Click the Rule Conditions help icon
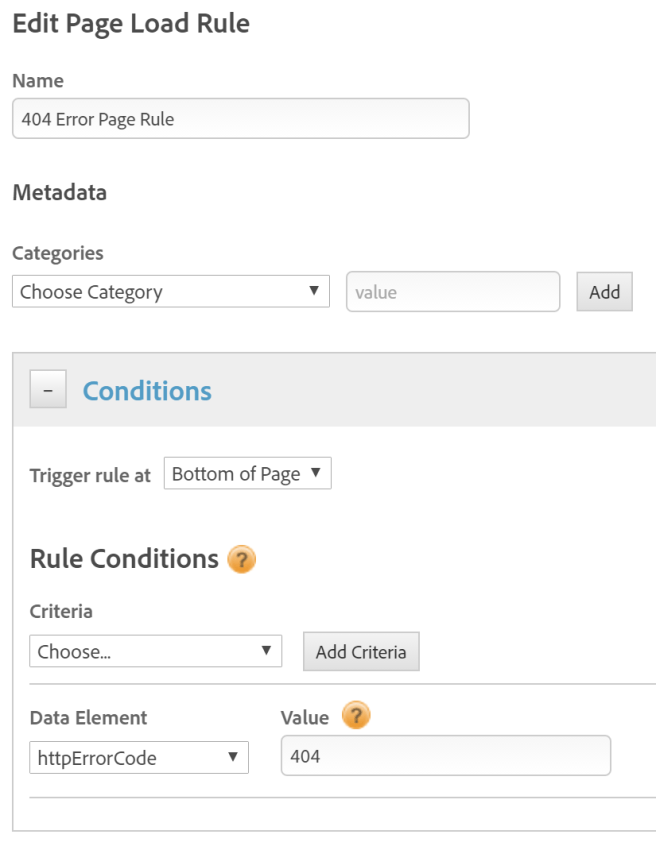This screenshot has width=656, height=846. [x=242, y=559]
